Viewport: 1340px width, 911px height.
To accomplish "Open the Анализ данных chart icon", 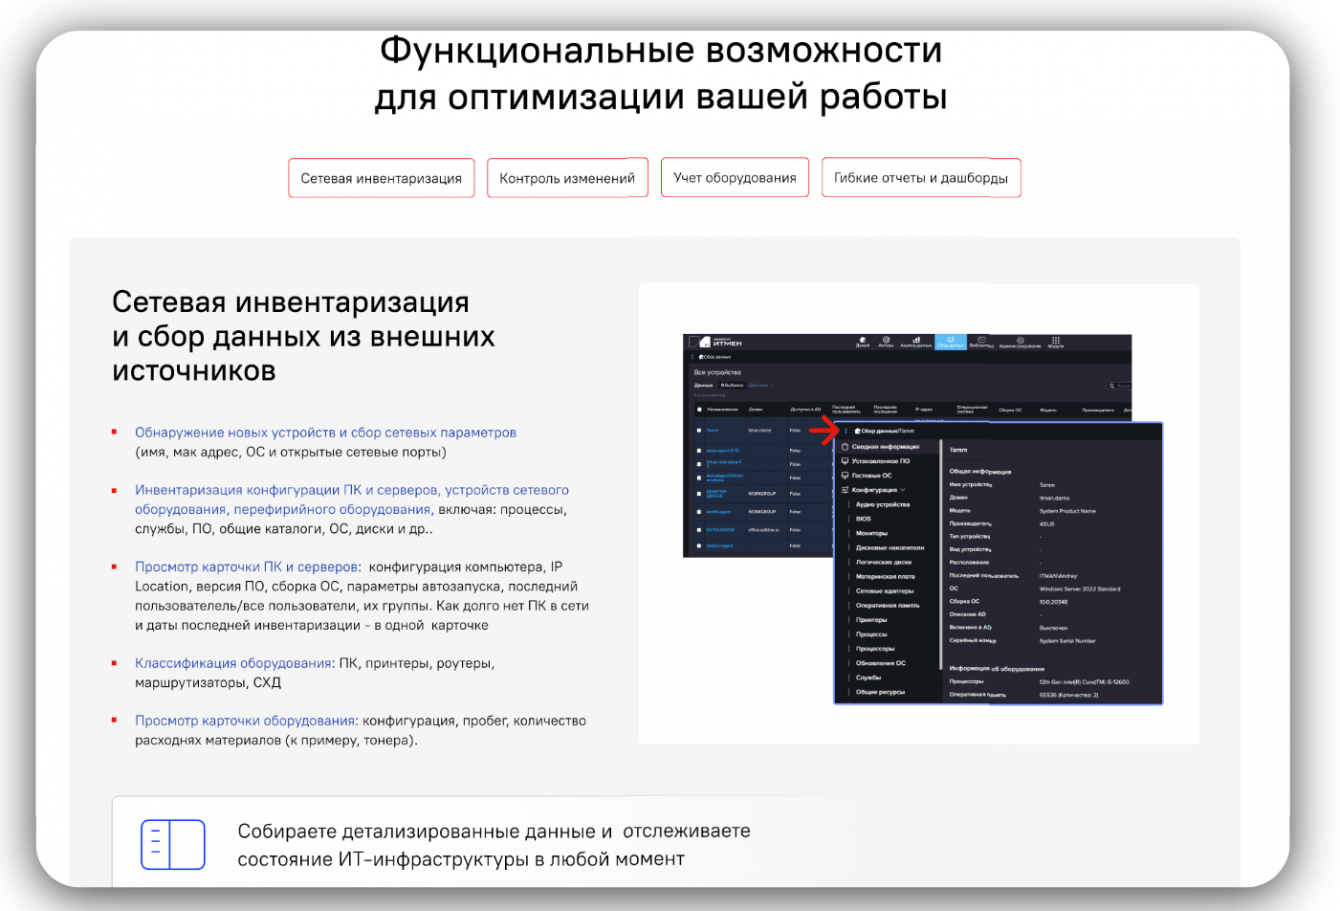I will 916,342.
